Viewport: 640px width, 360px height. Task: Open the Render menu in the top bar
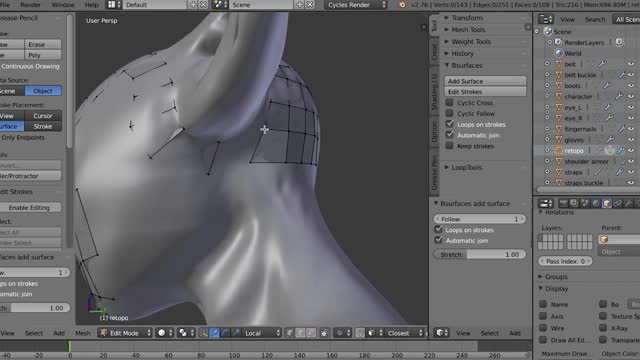pyautogui.click(x=31, y=5)
